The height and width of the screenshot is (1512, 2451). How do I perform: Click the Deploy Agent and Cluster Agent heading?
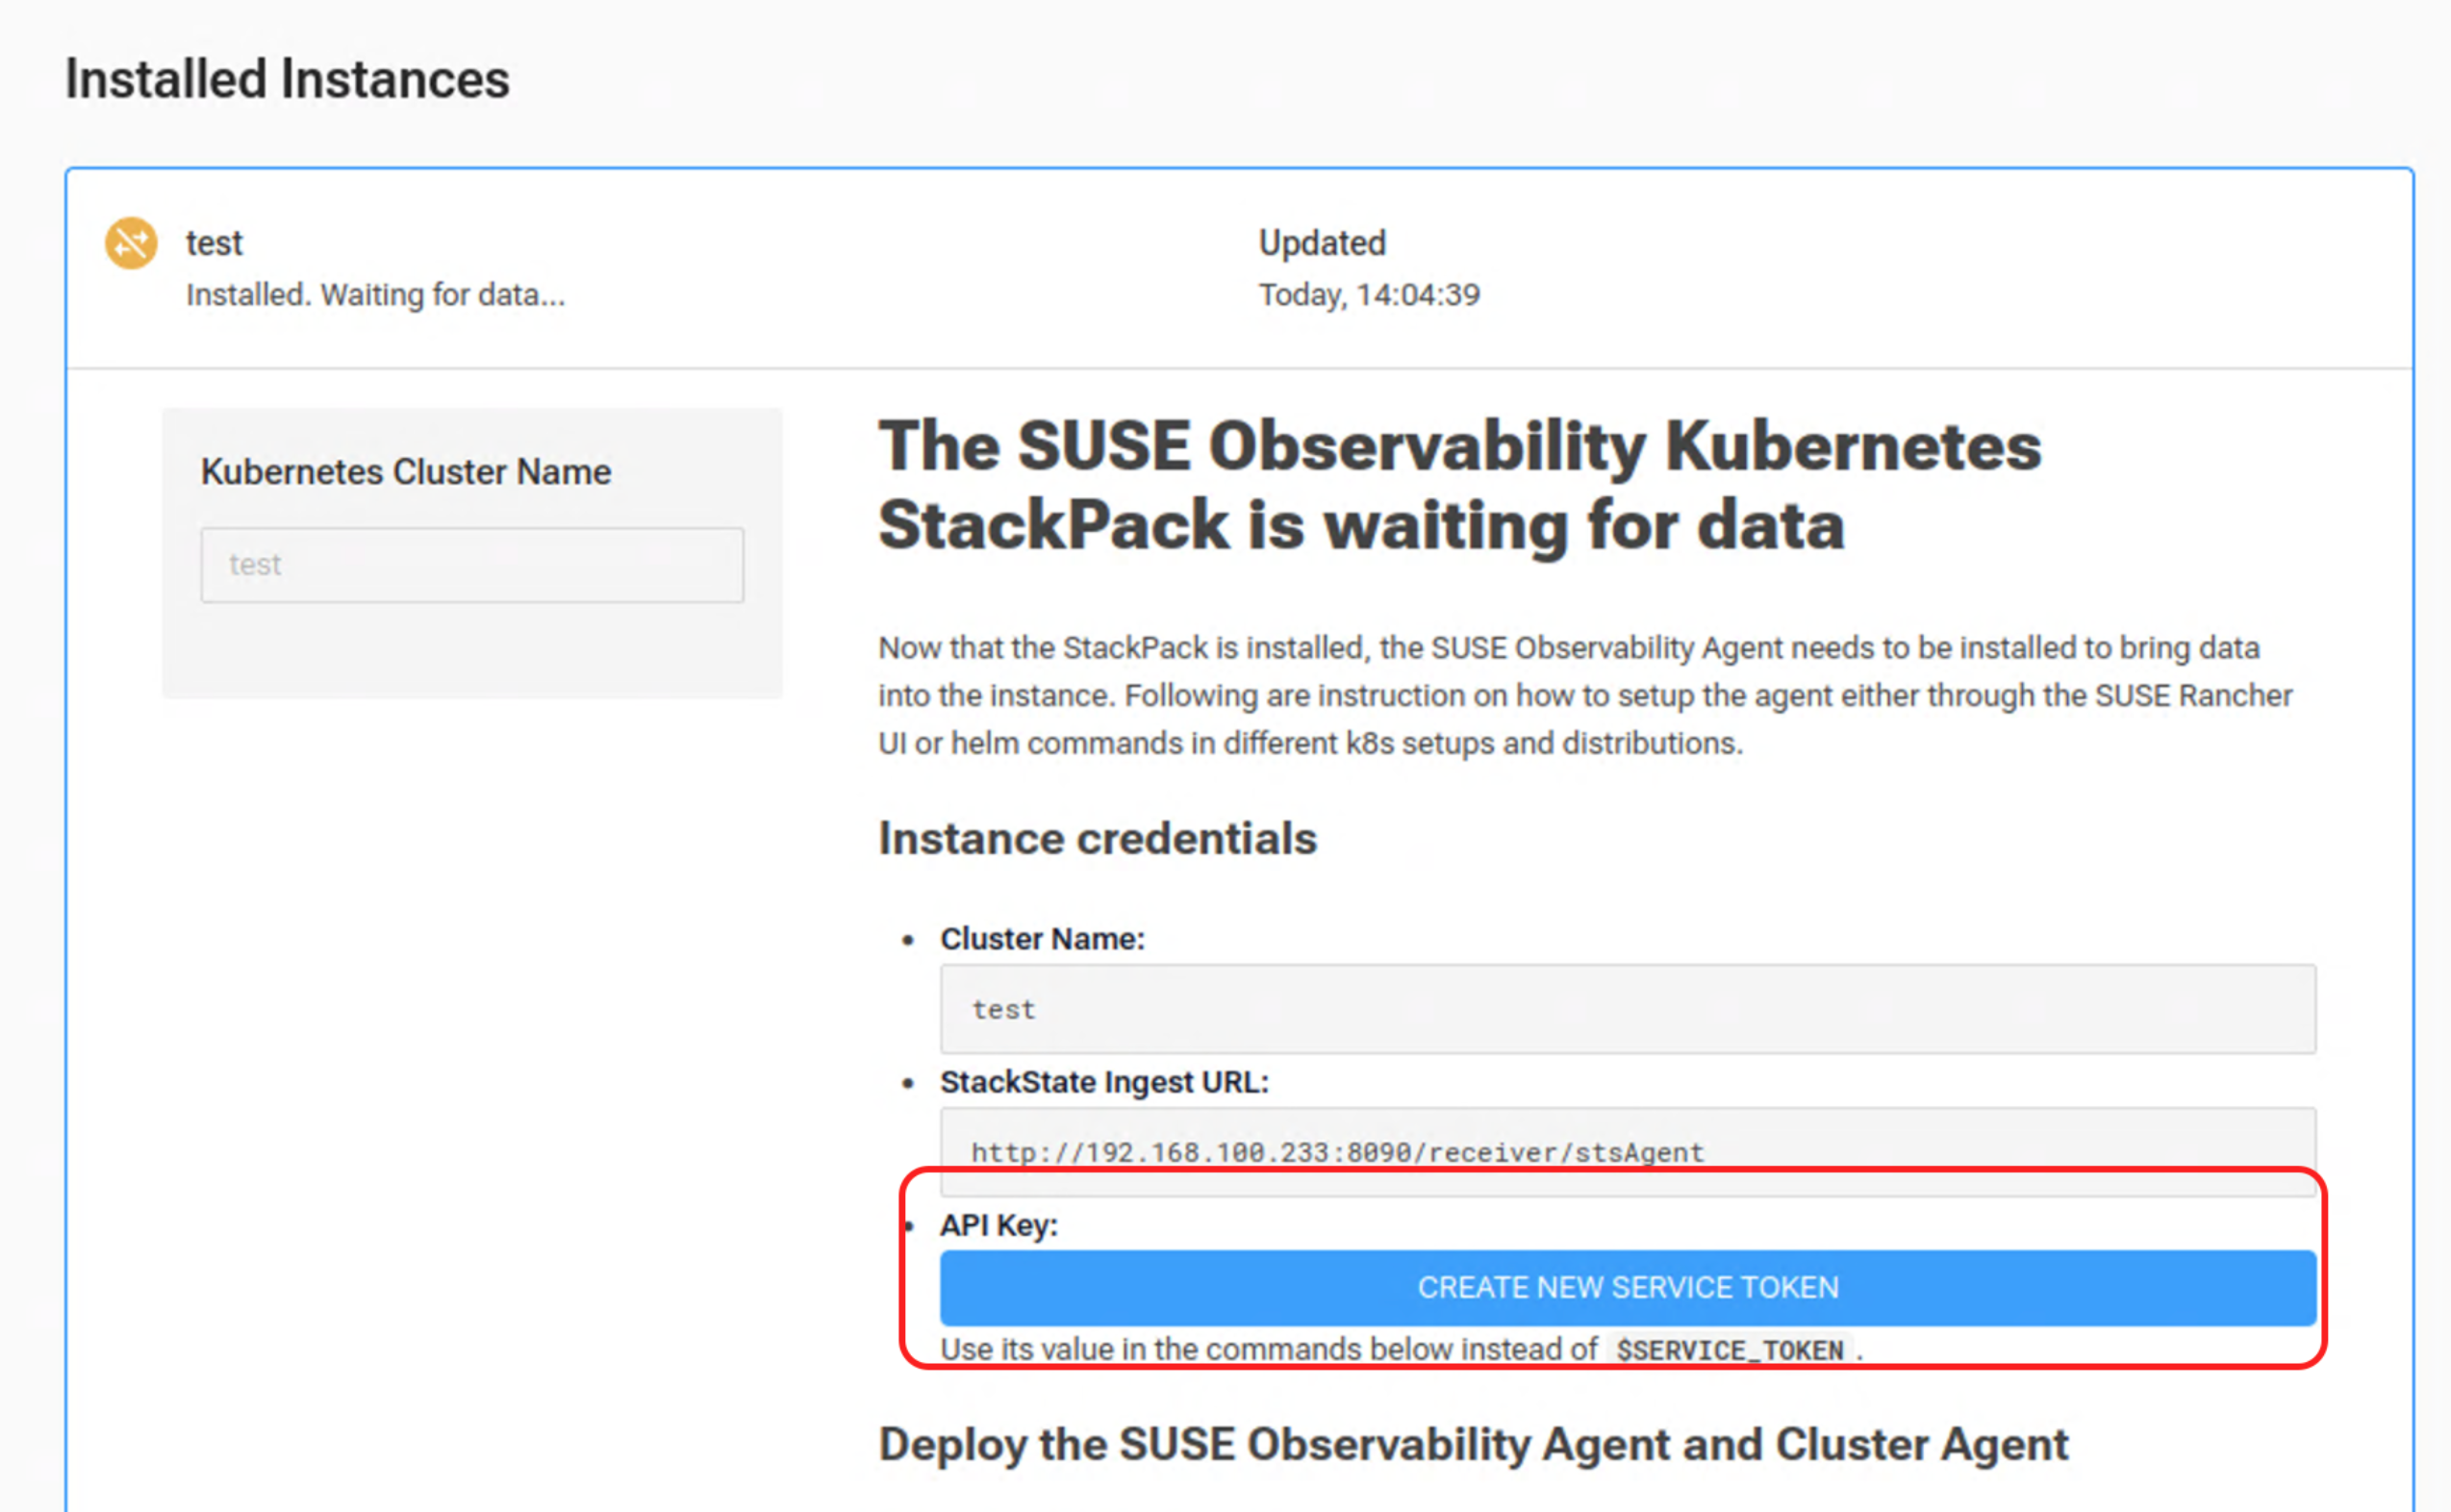point(1472,1444)
